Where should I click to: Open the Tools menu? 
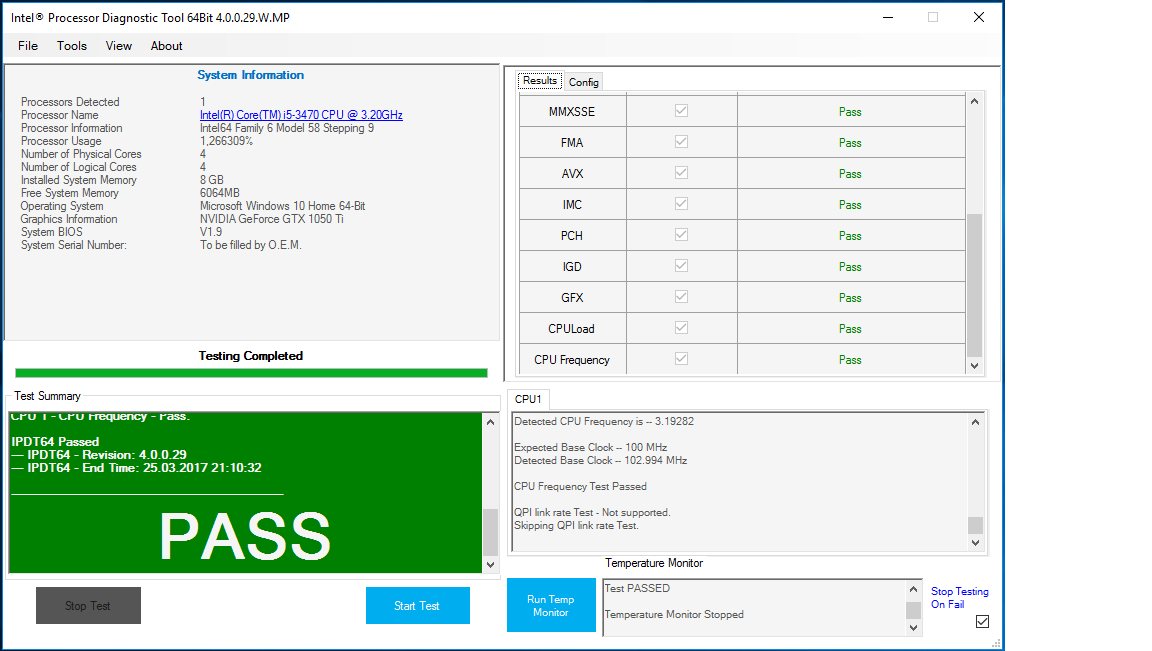72,46
